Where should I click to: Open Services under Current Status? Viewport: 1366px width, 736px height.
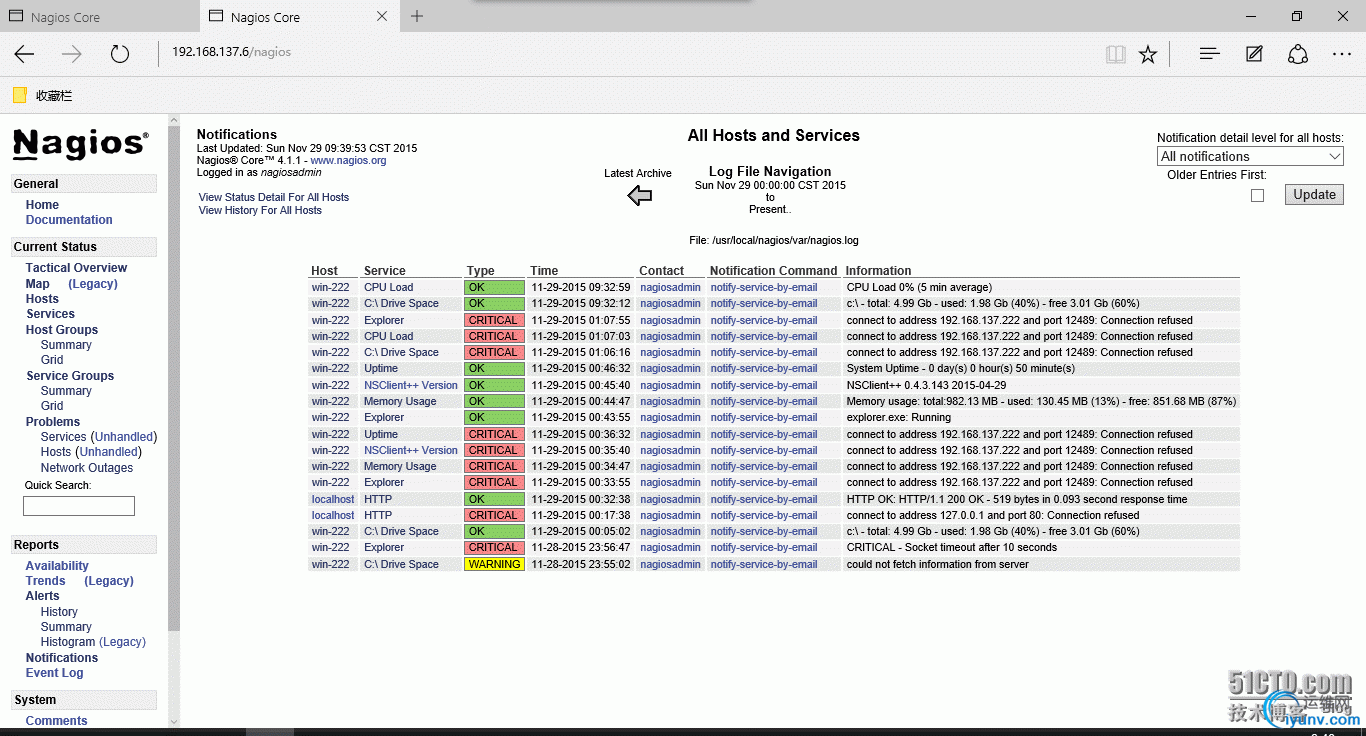coord(50,314)
